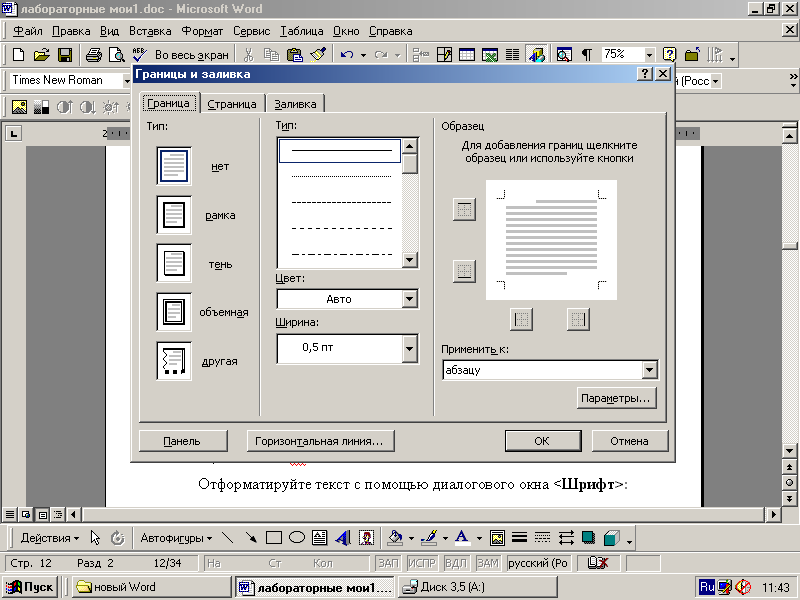Image resolution: width=800 pixels, height=600 pixels.
Task: Select Format Painter brush icon
Action: (x=318, y=54)
